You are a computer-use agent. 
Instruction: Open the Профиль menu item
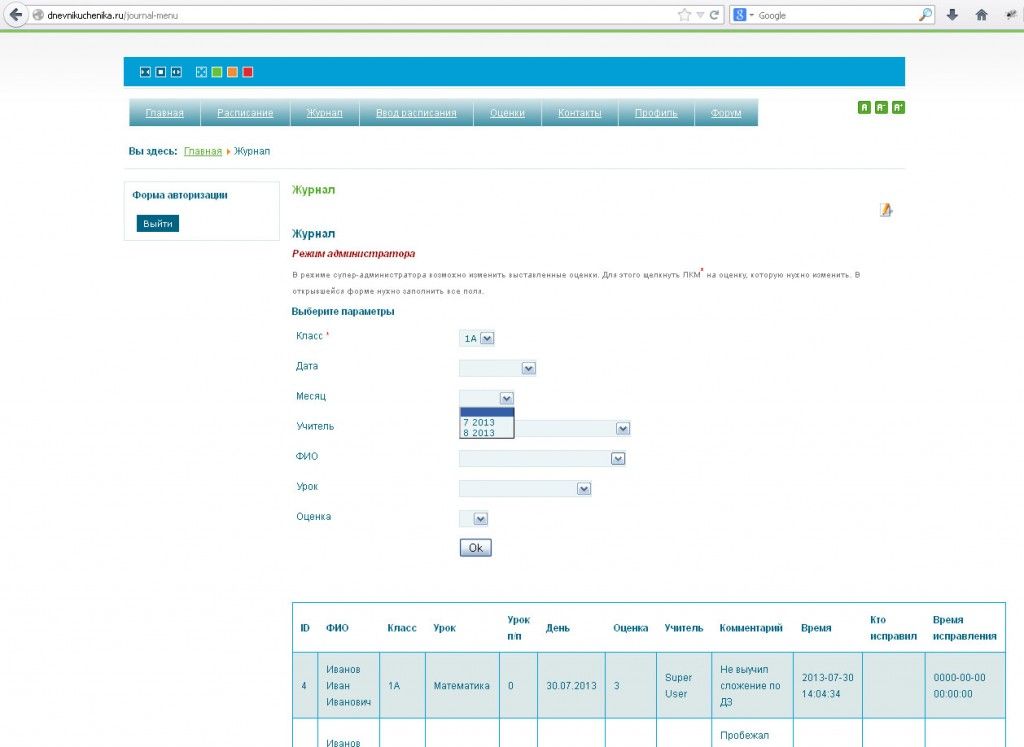656,113
